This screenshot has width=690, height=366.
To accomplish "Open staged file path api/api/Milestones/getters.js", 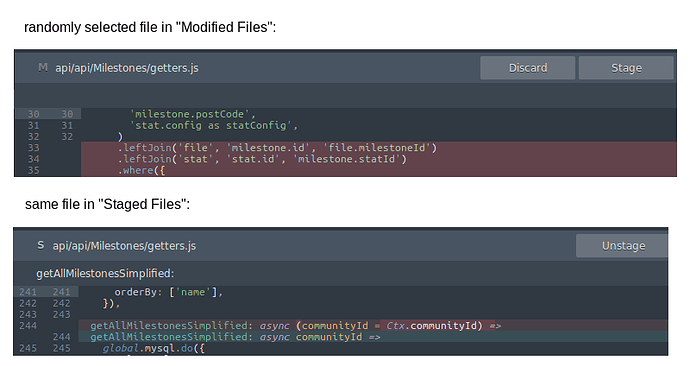I will tap(124, 246).
